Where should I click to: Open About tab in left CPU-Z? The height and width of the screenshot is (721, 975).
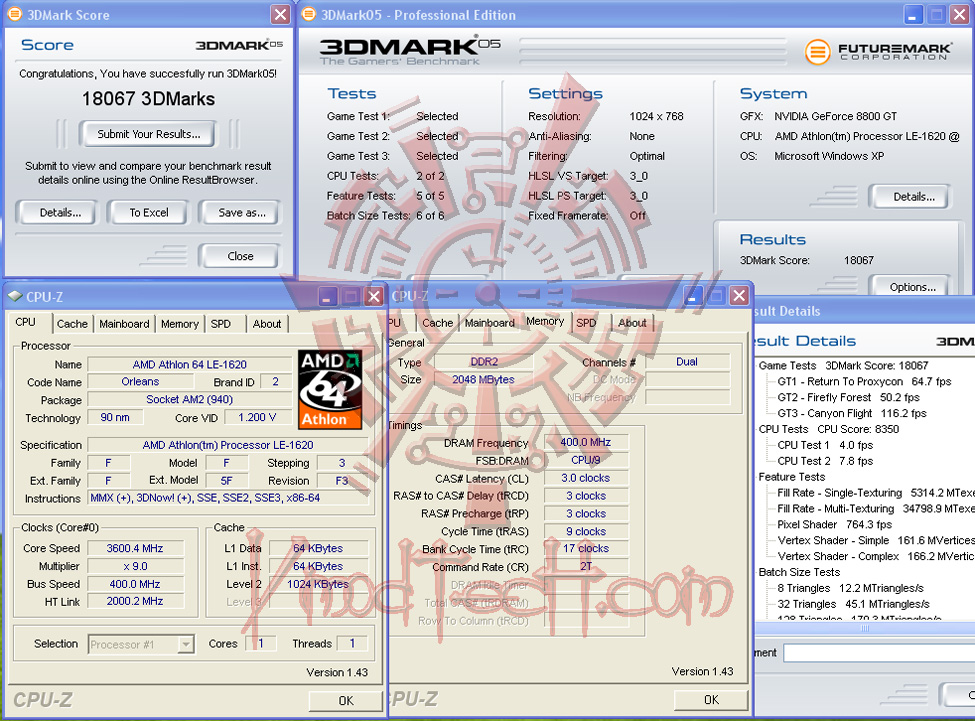(267, 324)
